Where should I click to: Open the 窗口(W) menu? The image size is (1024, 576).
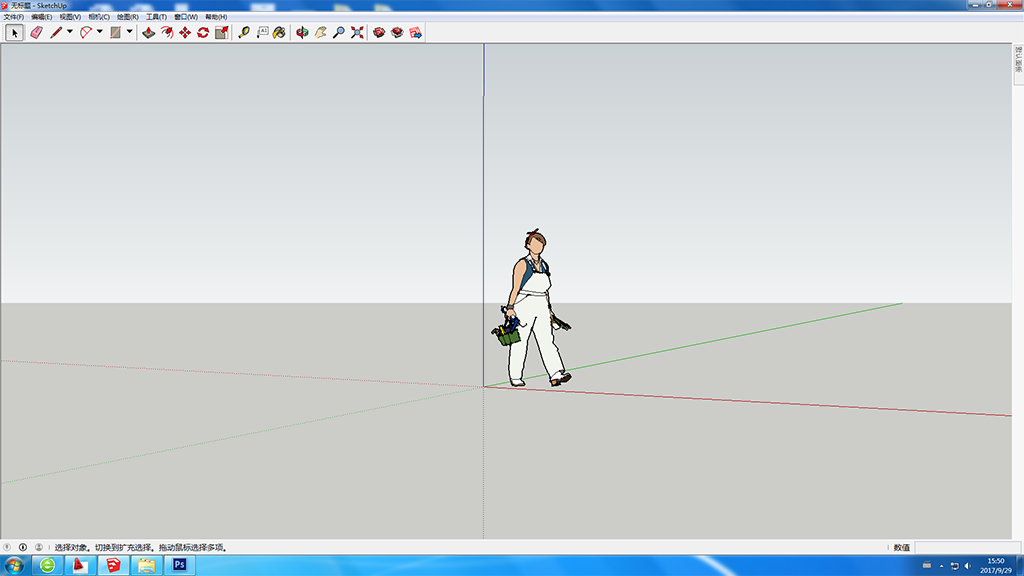[186, 17]
